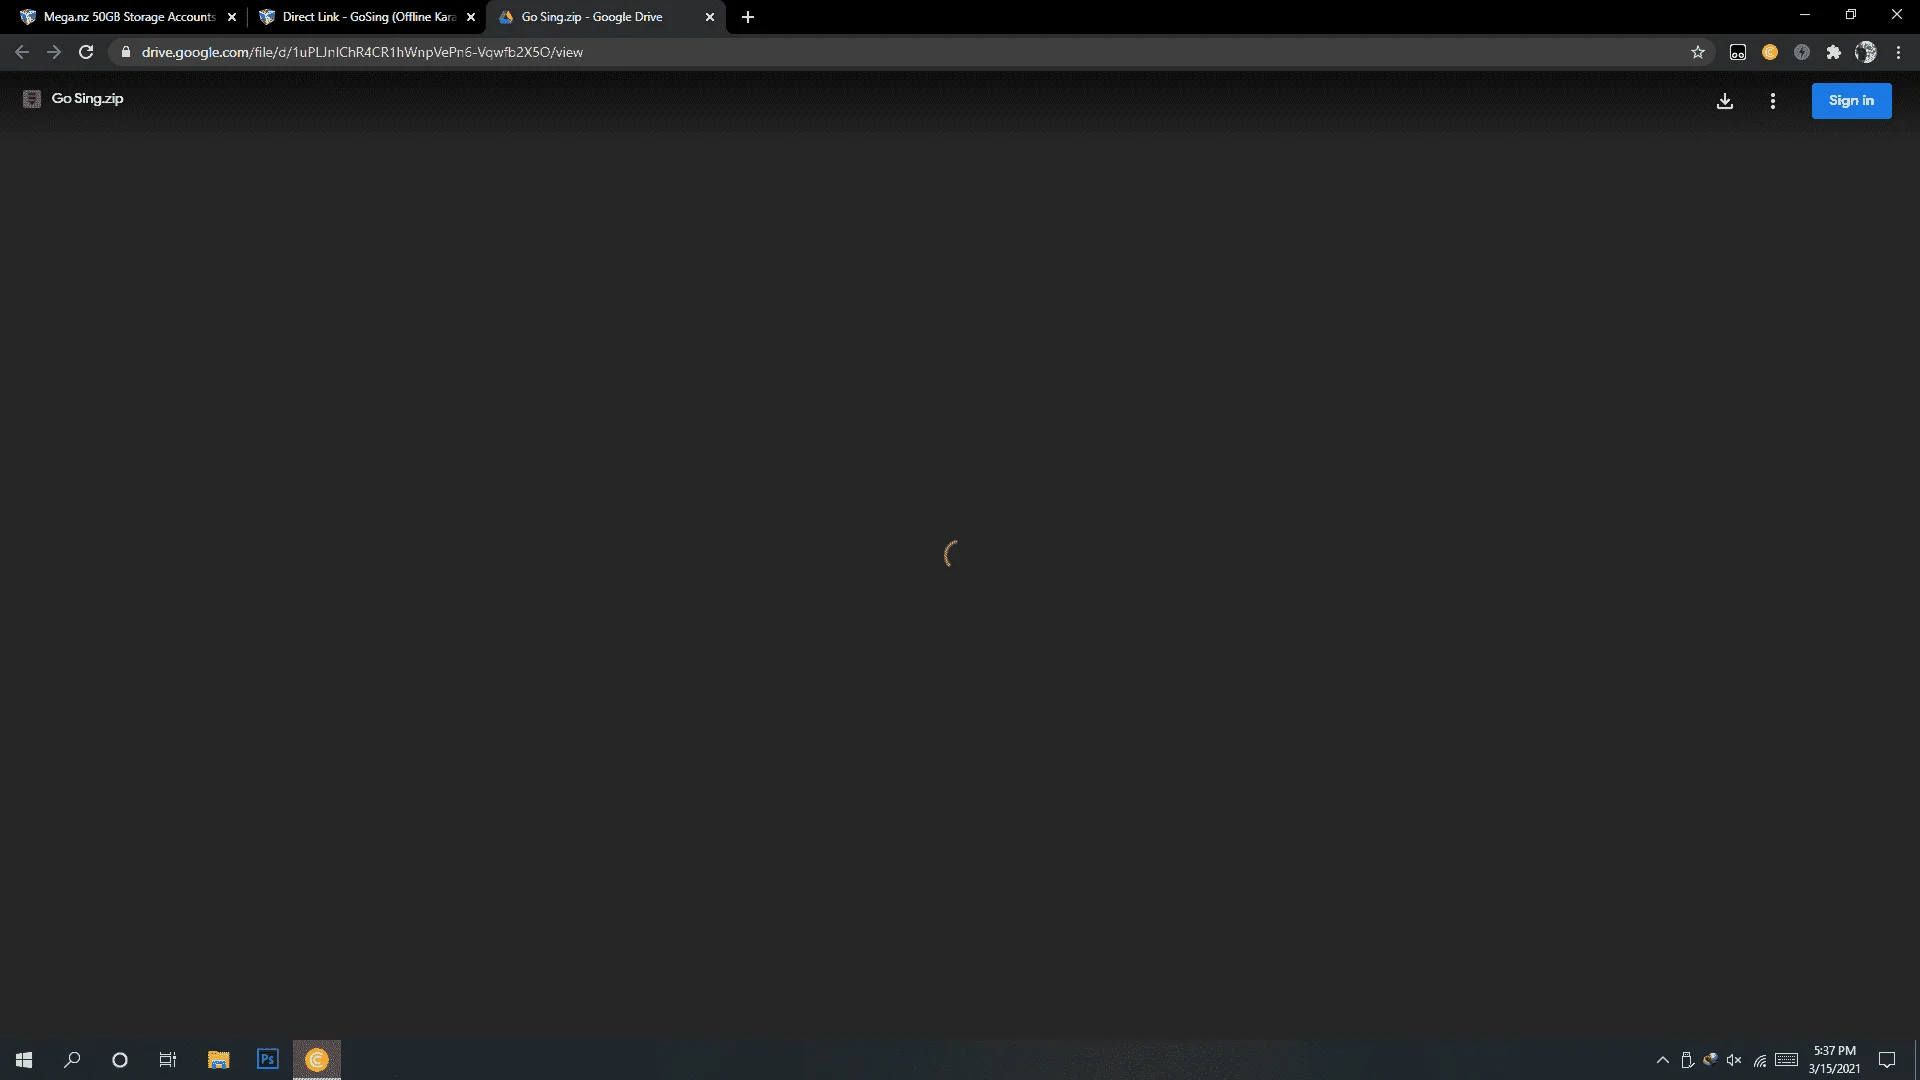Image resolution: width=1920 pixels, height=1080 pixels.
Task: Open the Google Drive more actions menu
Action: (1773, 101)
